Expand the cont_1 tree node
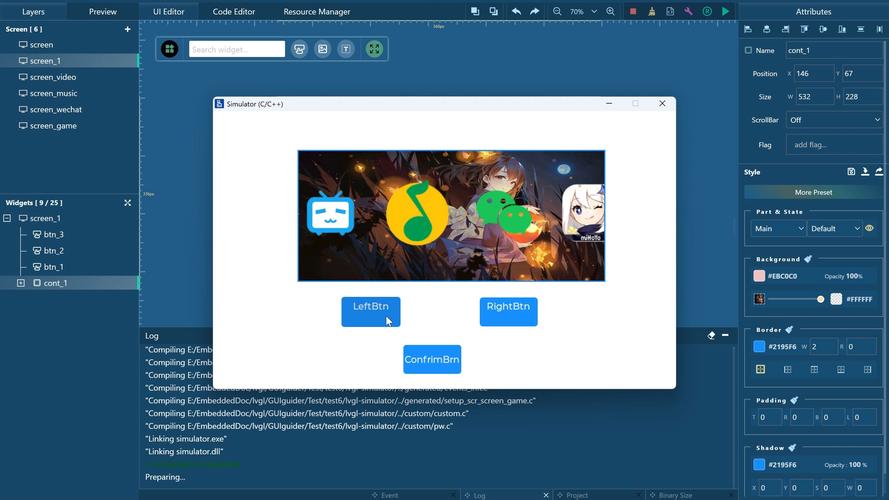 pyautogui.click(x=21, y=283)
